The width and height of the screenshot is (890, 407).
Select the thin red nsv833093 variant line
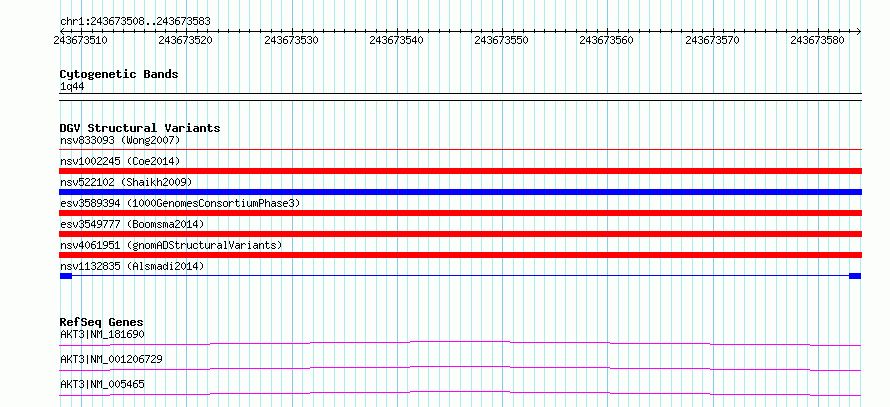pos(461,150)
